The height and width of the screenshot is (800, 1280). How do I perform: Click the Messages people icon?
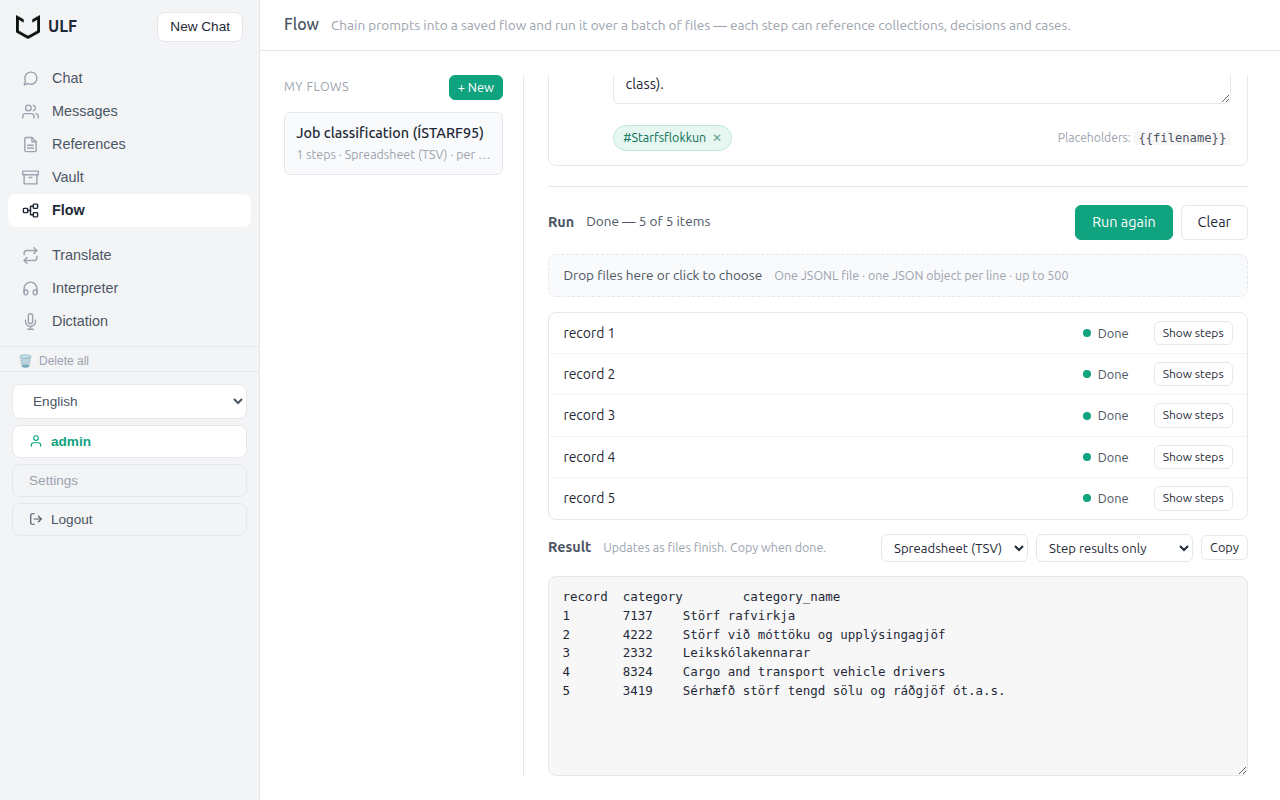(x=31, y=111)
